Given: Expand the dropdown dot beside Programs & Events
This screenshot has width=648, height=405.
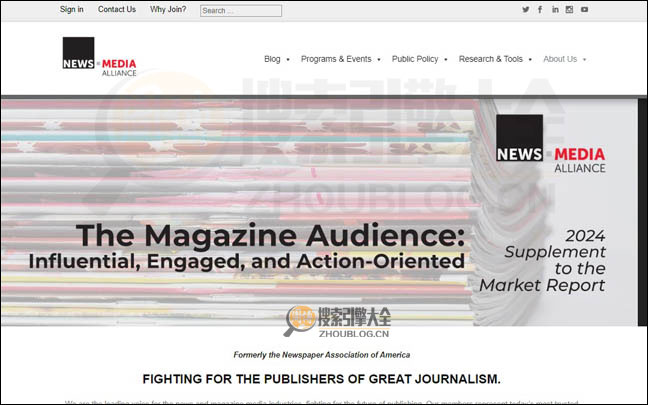Looking at the screenshot, I should pyautogui.click(x=379, y=60).
